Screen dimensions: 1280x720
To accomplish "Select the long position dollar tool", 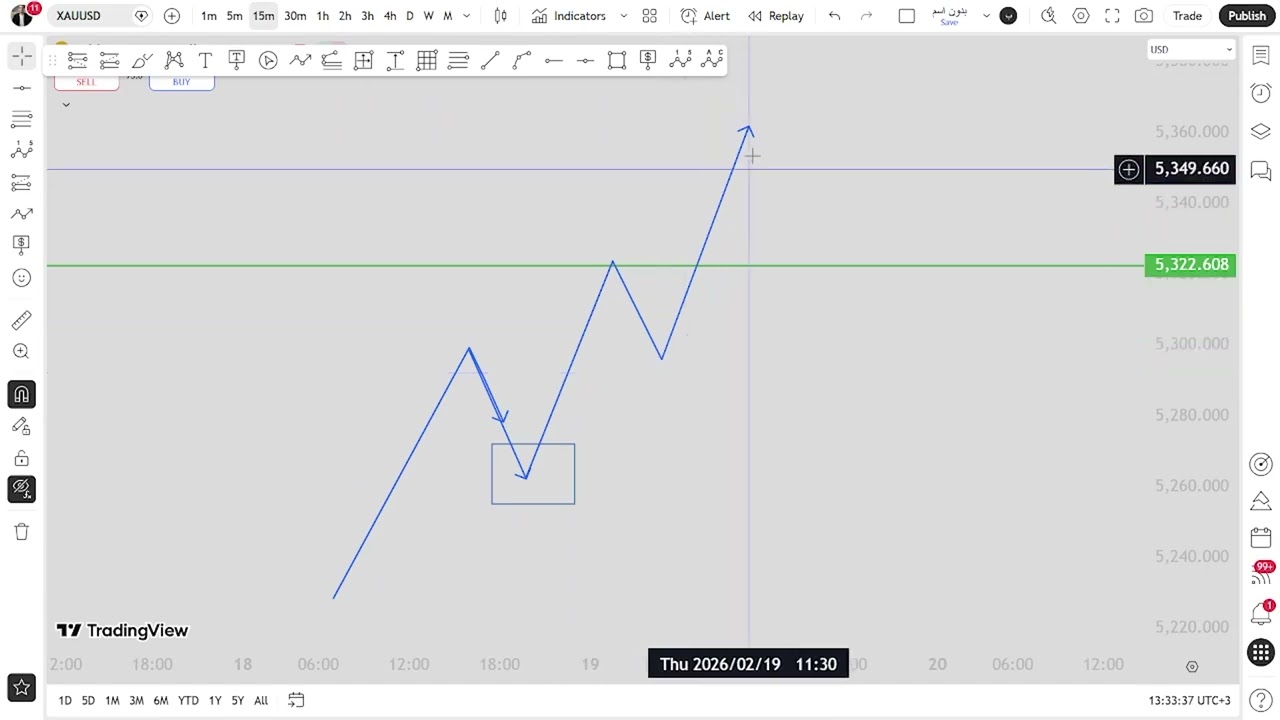I will (x=648, y=60).
